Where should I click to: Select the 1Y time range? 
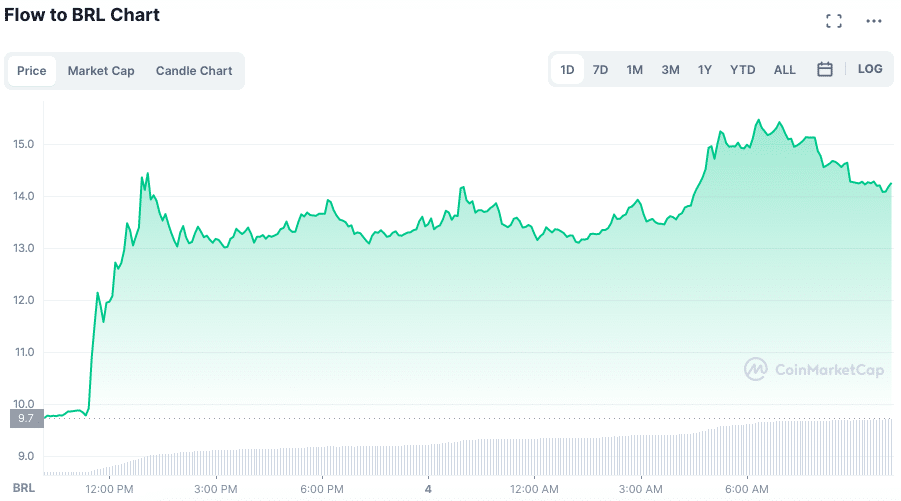pos(705,70)
